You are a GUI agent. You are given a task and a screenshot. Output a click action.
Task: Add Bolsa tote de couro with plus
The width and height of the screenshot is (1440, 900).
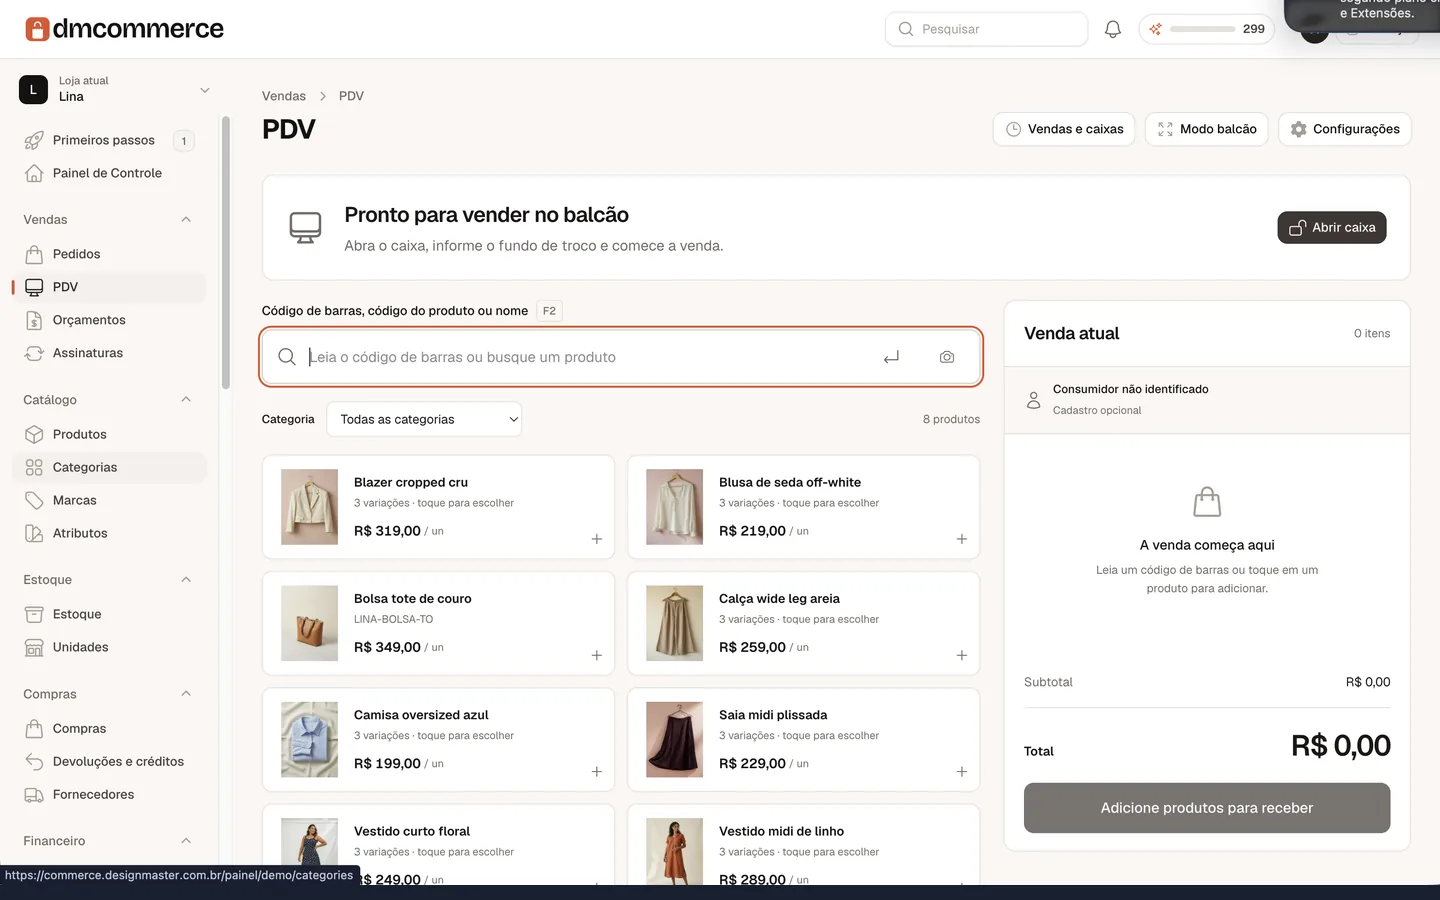[x=597, y=655]
